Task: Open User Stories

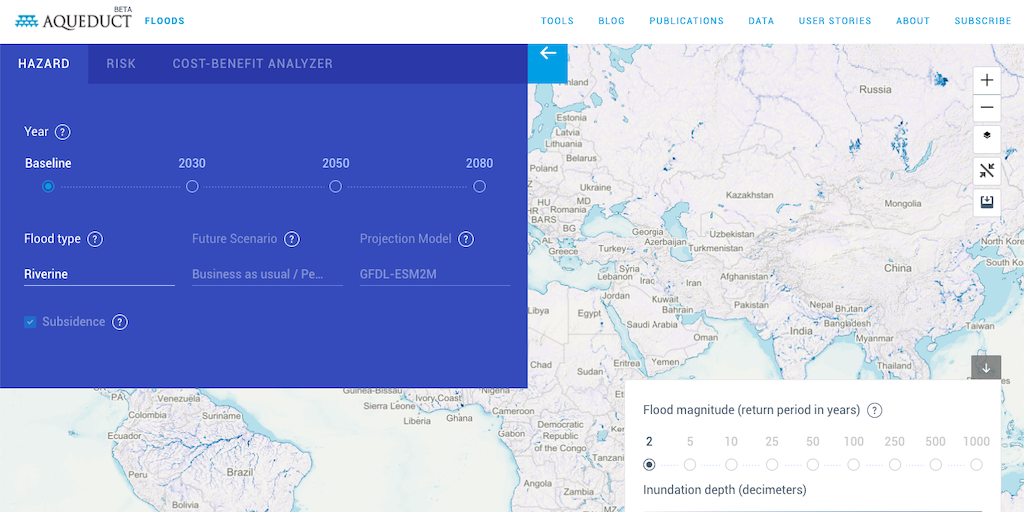Action: [835, 21]
